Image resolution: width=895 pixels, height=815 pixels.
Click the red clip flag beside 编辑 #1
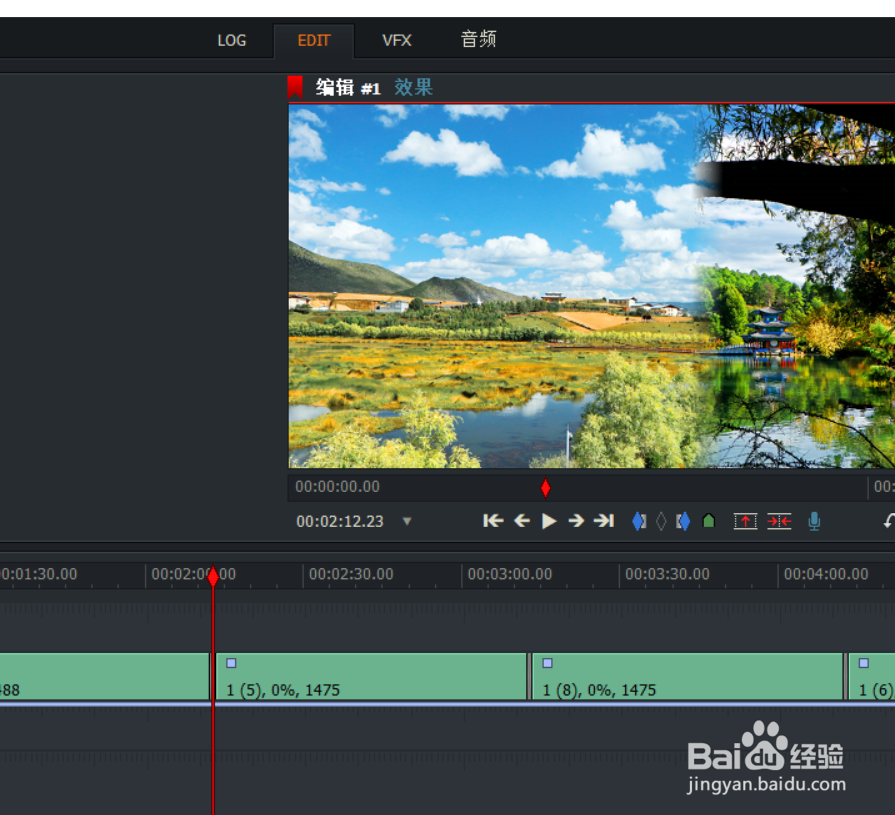coord(296,87)
